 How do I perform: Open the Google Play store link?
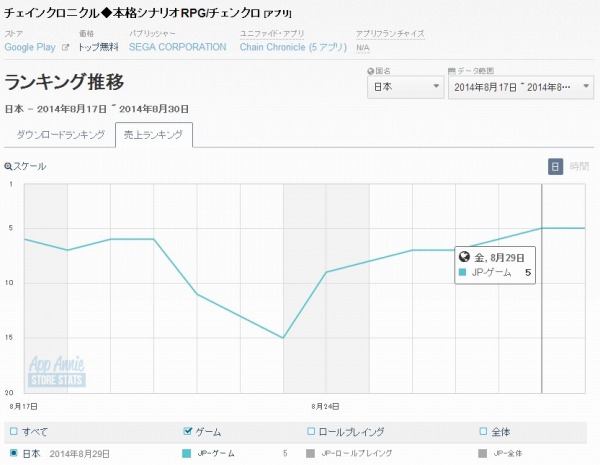point(30,47)
